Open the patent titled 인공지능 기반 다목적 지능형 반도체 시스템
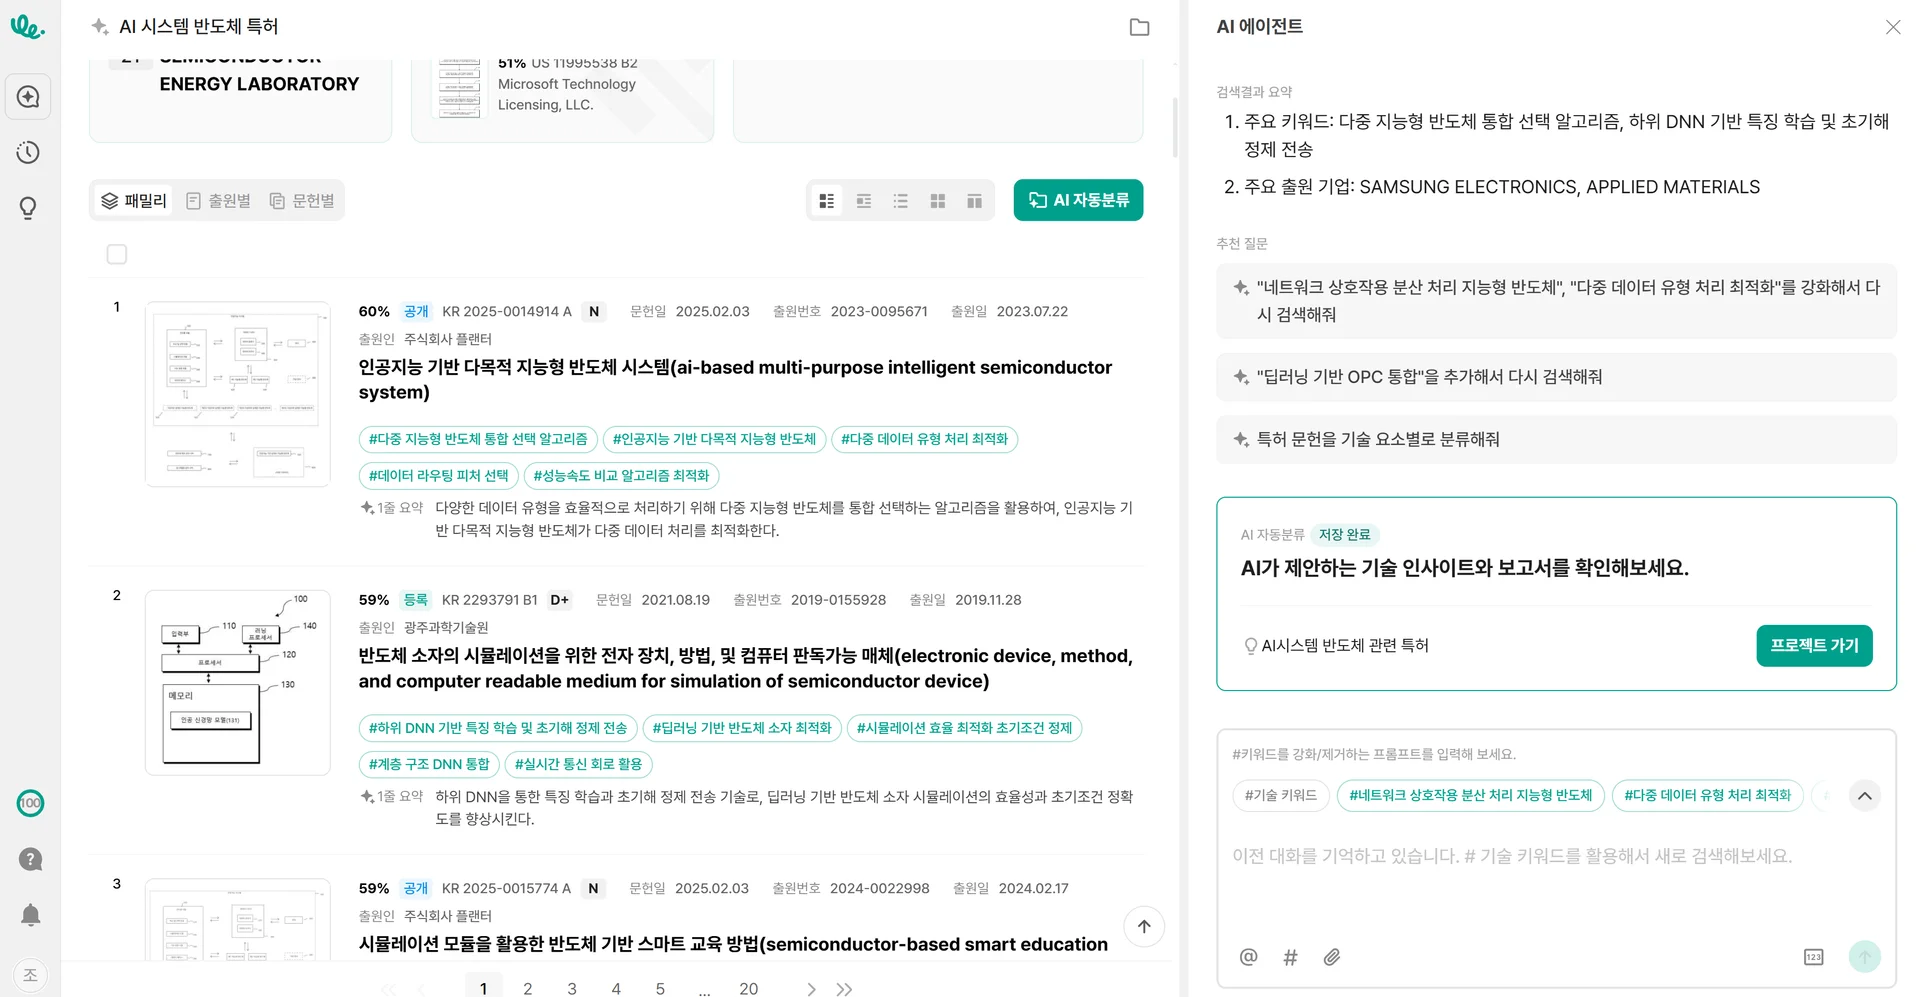The height and width of the screenshot is (997, 1920). [x=735, y=380]
